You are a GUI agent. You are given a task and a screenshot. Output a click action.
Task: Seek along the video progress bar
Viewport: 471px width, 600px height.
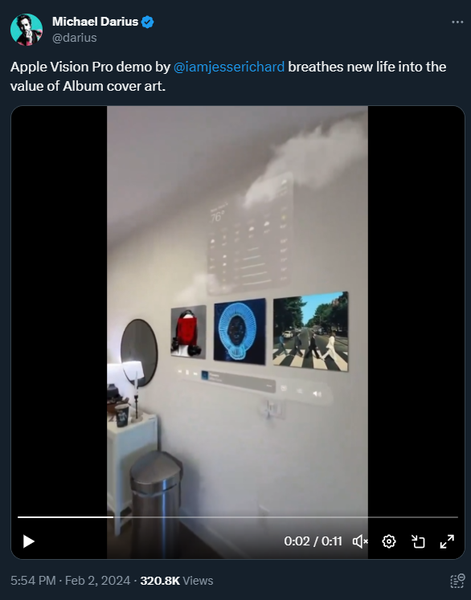click(x=238, y=517)
